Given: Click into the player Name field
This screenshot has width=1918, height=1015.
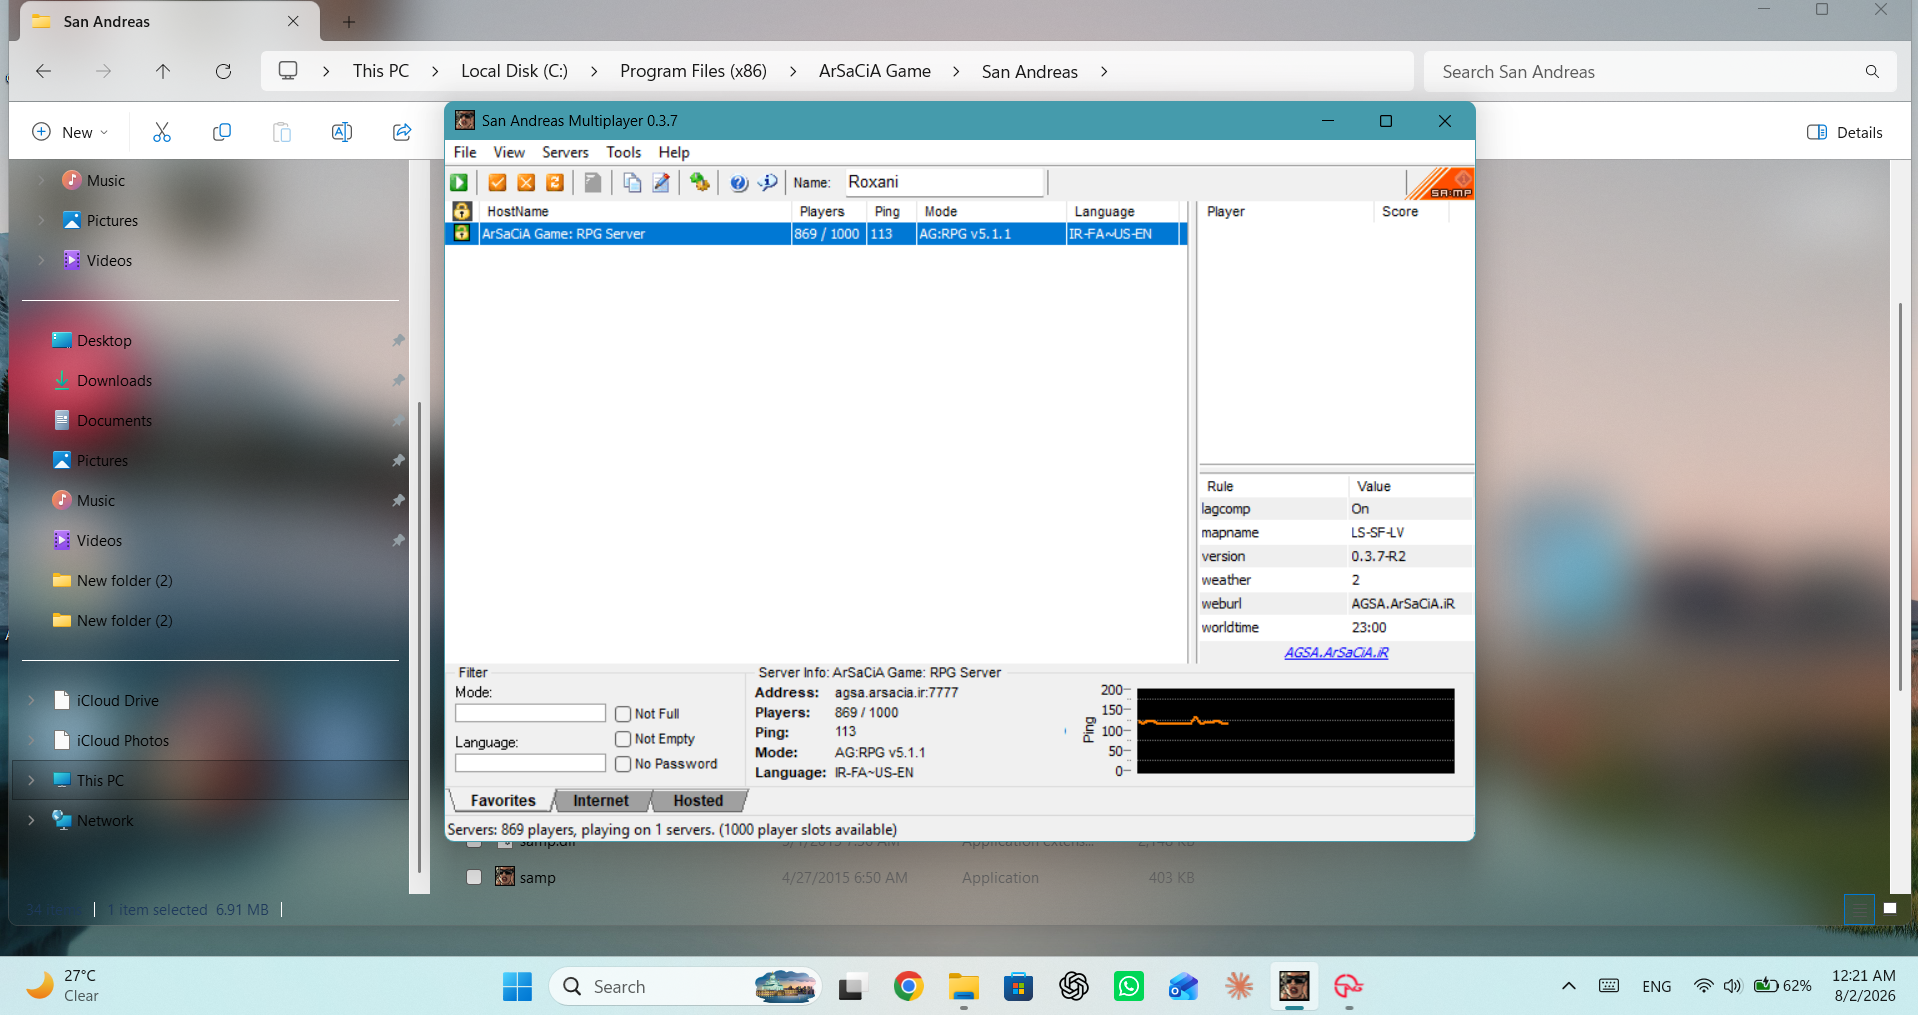Looking at the screenshot, I should click(x=944, y=182).
